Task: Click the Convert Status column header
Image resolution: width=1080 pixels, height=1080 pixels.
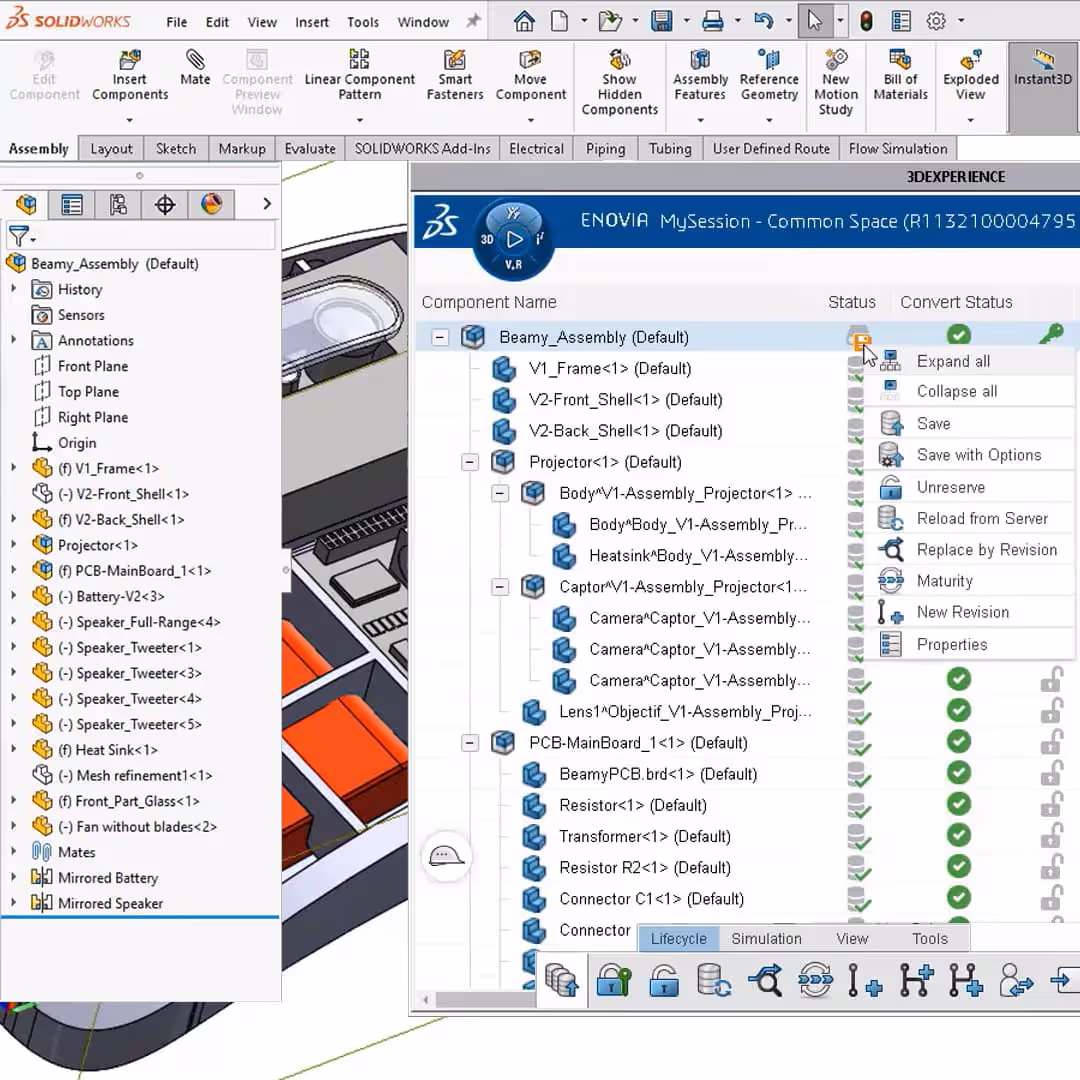Action: [x=956, y=302]
